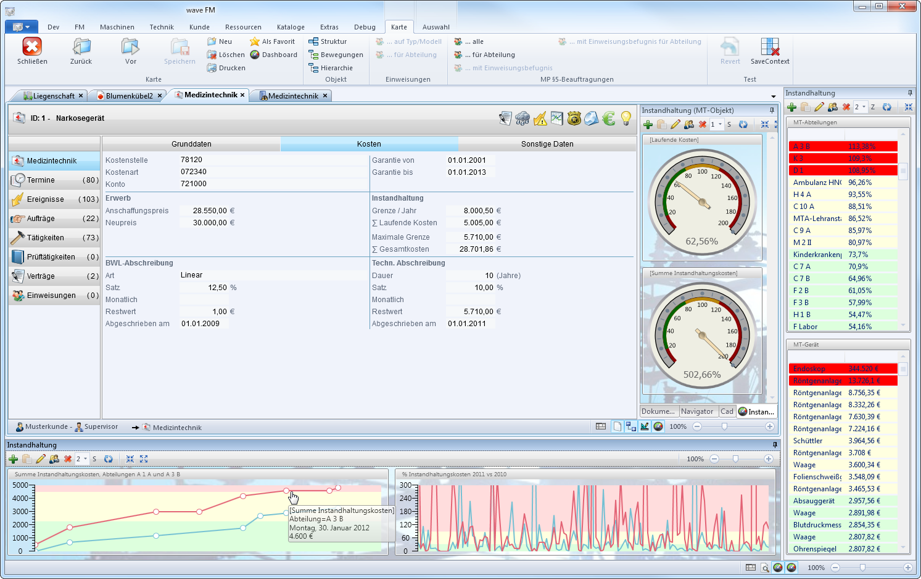The height and width of the screenshot is (579, 921).
Task: Click the Hierarchie button in ribbon
Action: 330,68
